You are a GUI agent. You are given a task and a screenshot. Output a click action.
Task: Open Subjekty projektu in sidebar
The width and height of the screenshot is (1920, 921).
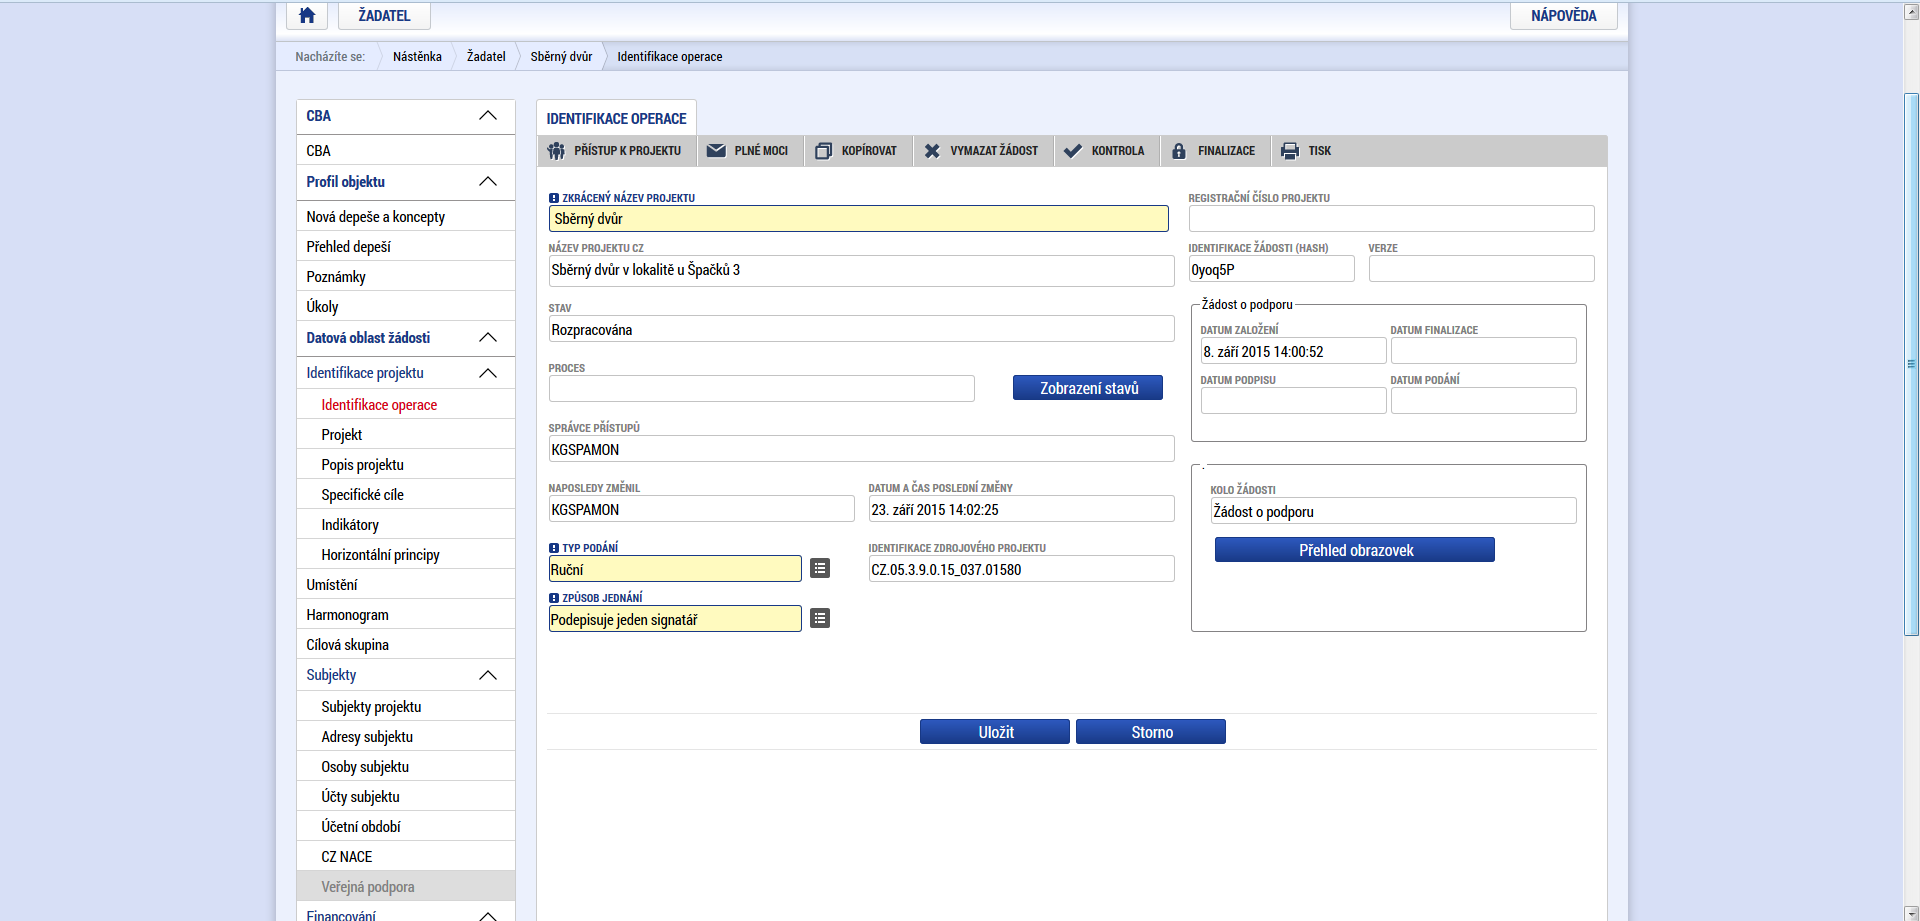[406, 707]
